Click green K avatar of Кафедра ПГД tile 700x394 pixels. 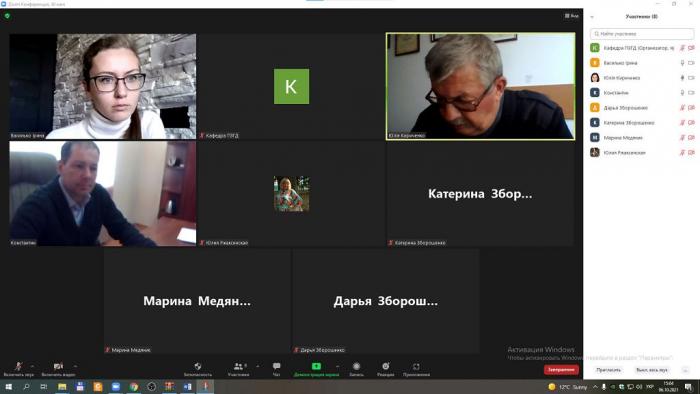click(x=291, y=86)
